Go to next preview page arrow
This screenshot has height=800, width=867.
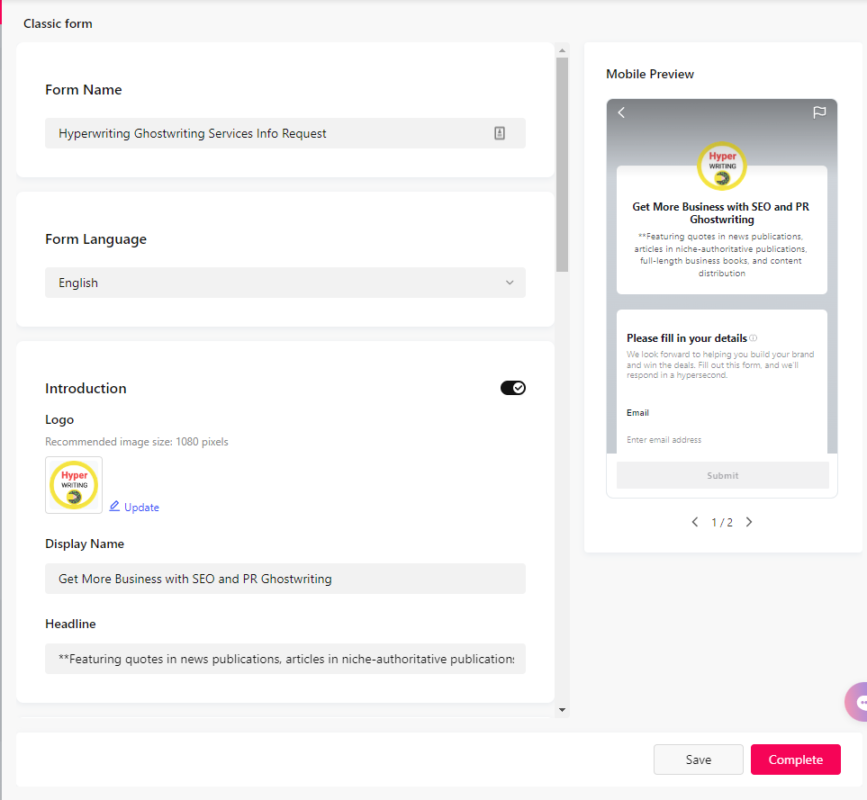click(749, 522)
